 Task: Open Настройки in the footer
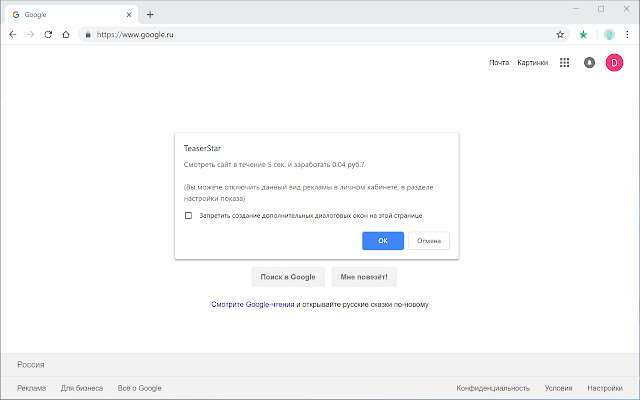[604, 387]
